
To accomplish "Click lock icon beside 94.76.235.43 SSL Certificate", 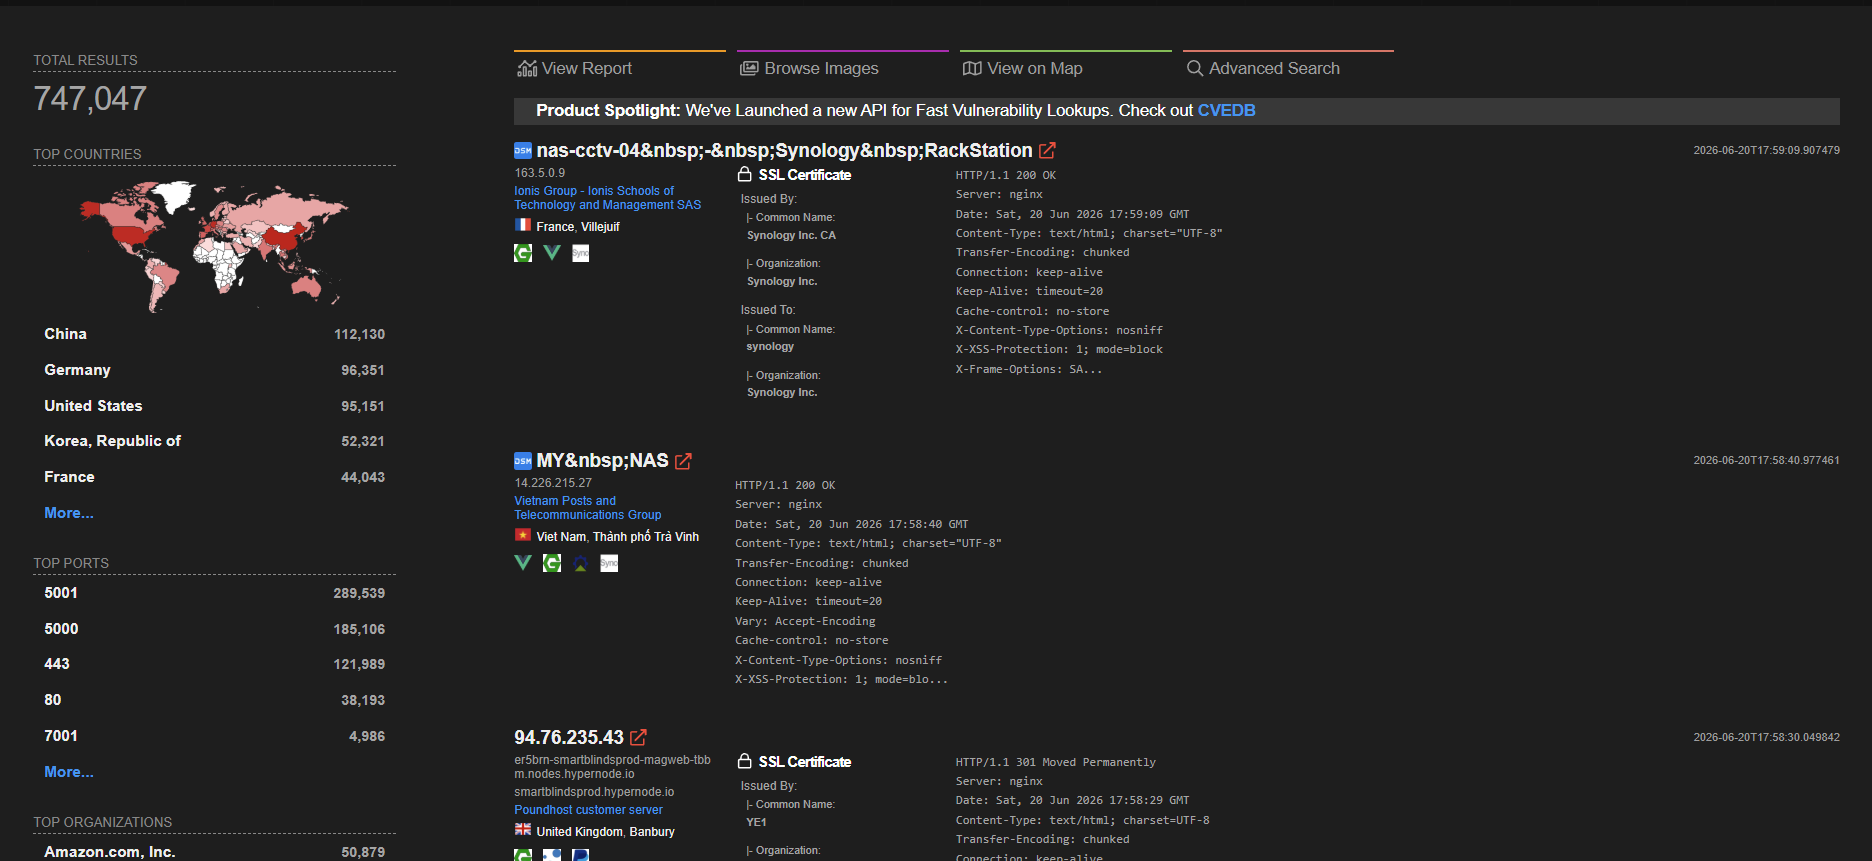I will (745, 761).
